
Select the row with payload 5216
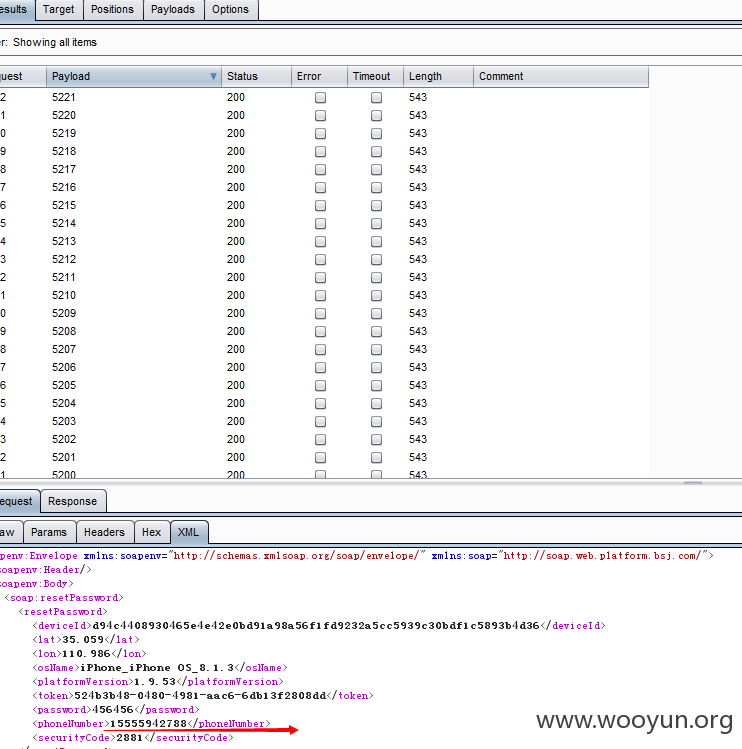point(324,187)
